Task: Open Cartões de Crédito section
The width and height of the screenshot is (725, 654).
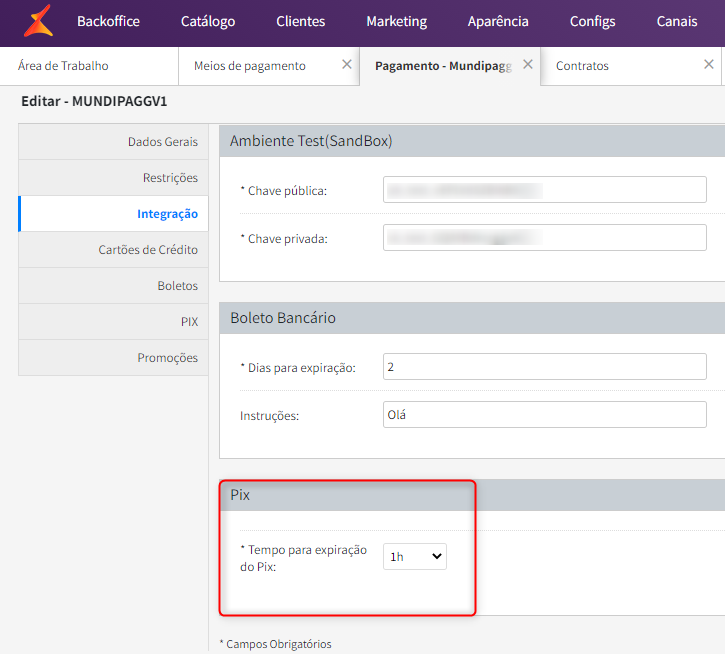Action: point(113,250)
